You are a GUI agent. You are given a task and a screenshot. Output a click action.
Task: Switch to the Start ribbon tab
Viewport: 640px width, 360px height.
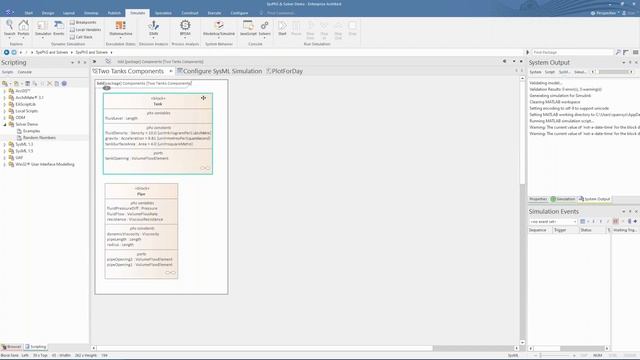coord(29,13)
